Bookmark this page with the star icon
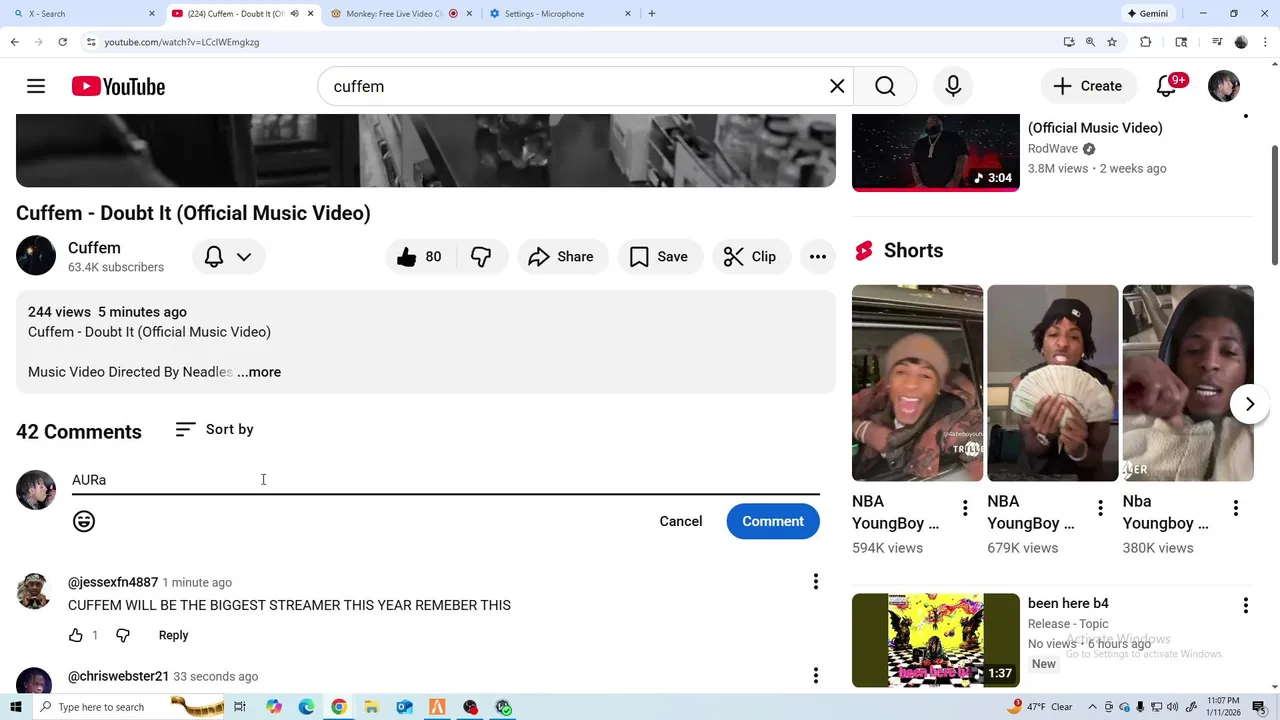This screenshot has height=720, width=1280. point(1112,42)
